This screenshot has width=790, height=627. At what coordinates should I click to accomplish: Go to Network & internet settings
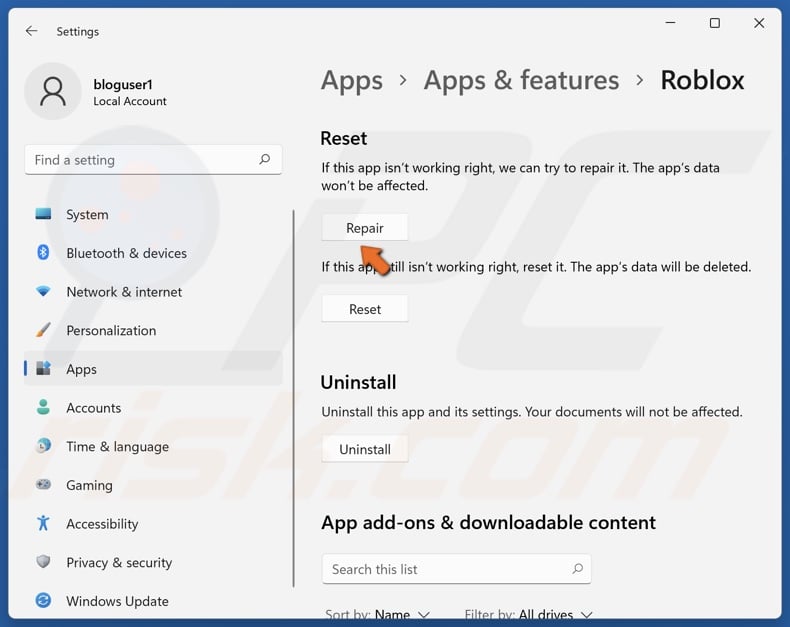(154, 292)
